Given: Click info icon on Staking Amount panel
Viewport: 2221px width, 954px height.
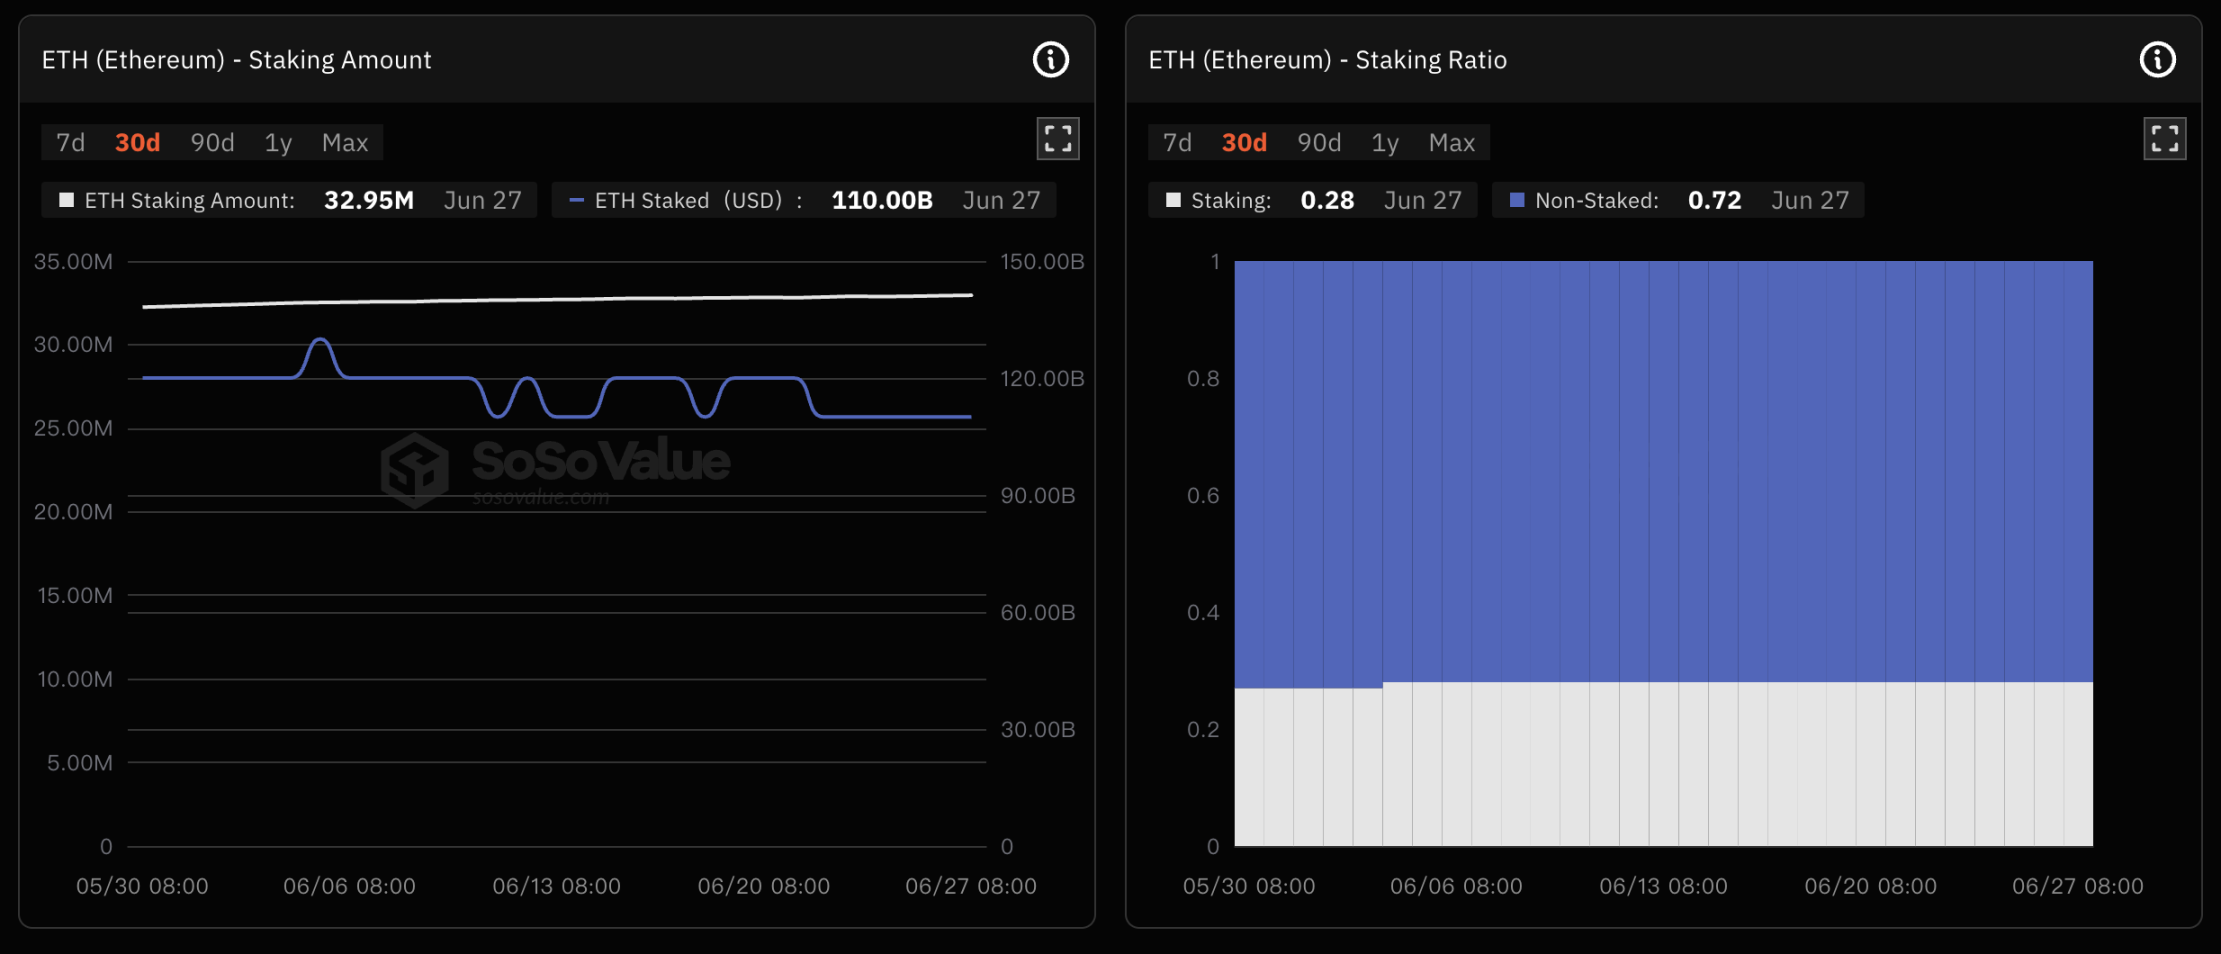Looking at the screenshot, I should [1050, 60].
